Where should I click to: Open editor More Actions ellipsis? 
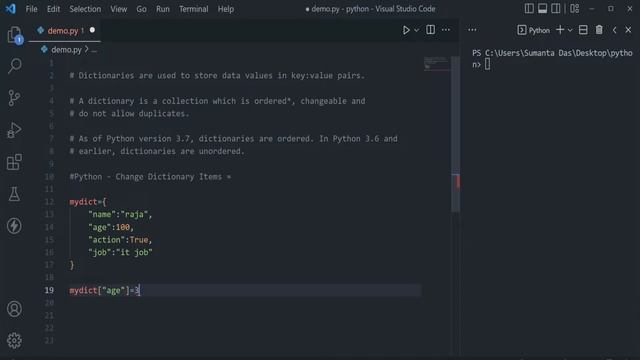pyautogui.click(x=446, y=30)
